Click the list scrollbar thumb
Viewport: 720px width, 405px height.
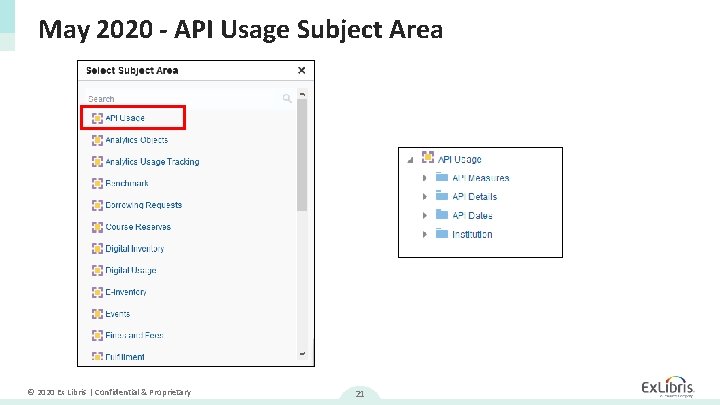coord(302,155)
